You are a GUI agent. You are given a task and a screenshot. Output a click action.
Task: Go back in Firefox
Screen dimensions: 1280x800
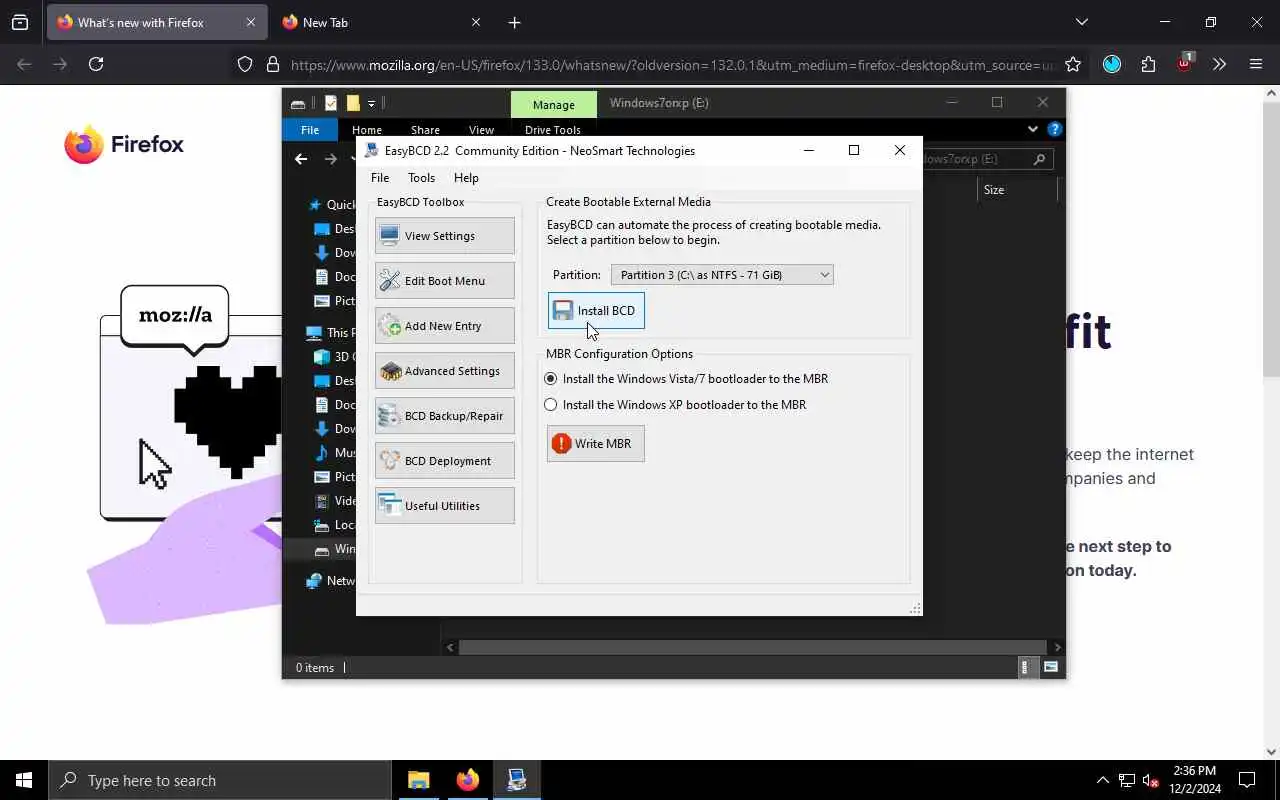point(24,64)
